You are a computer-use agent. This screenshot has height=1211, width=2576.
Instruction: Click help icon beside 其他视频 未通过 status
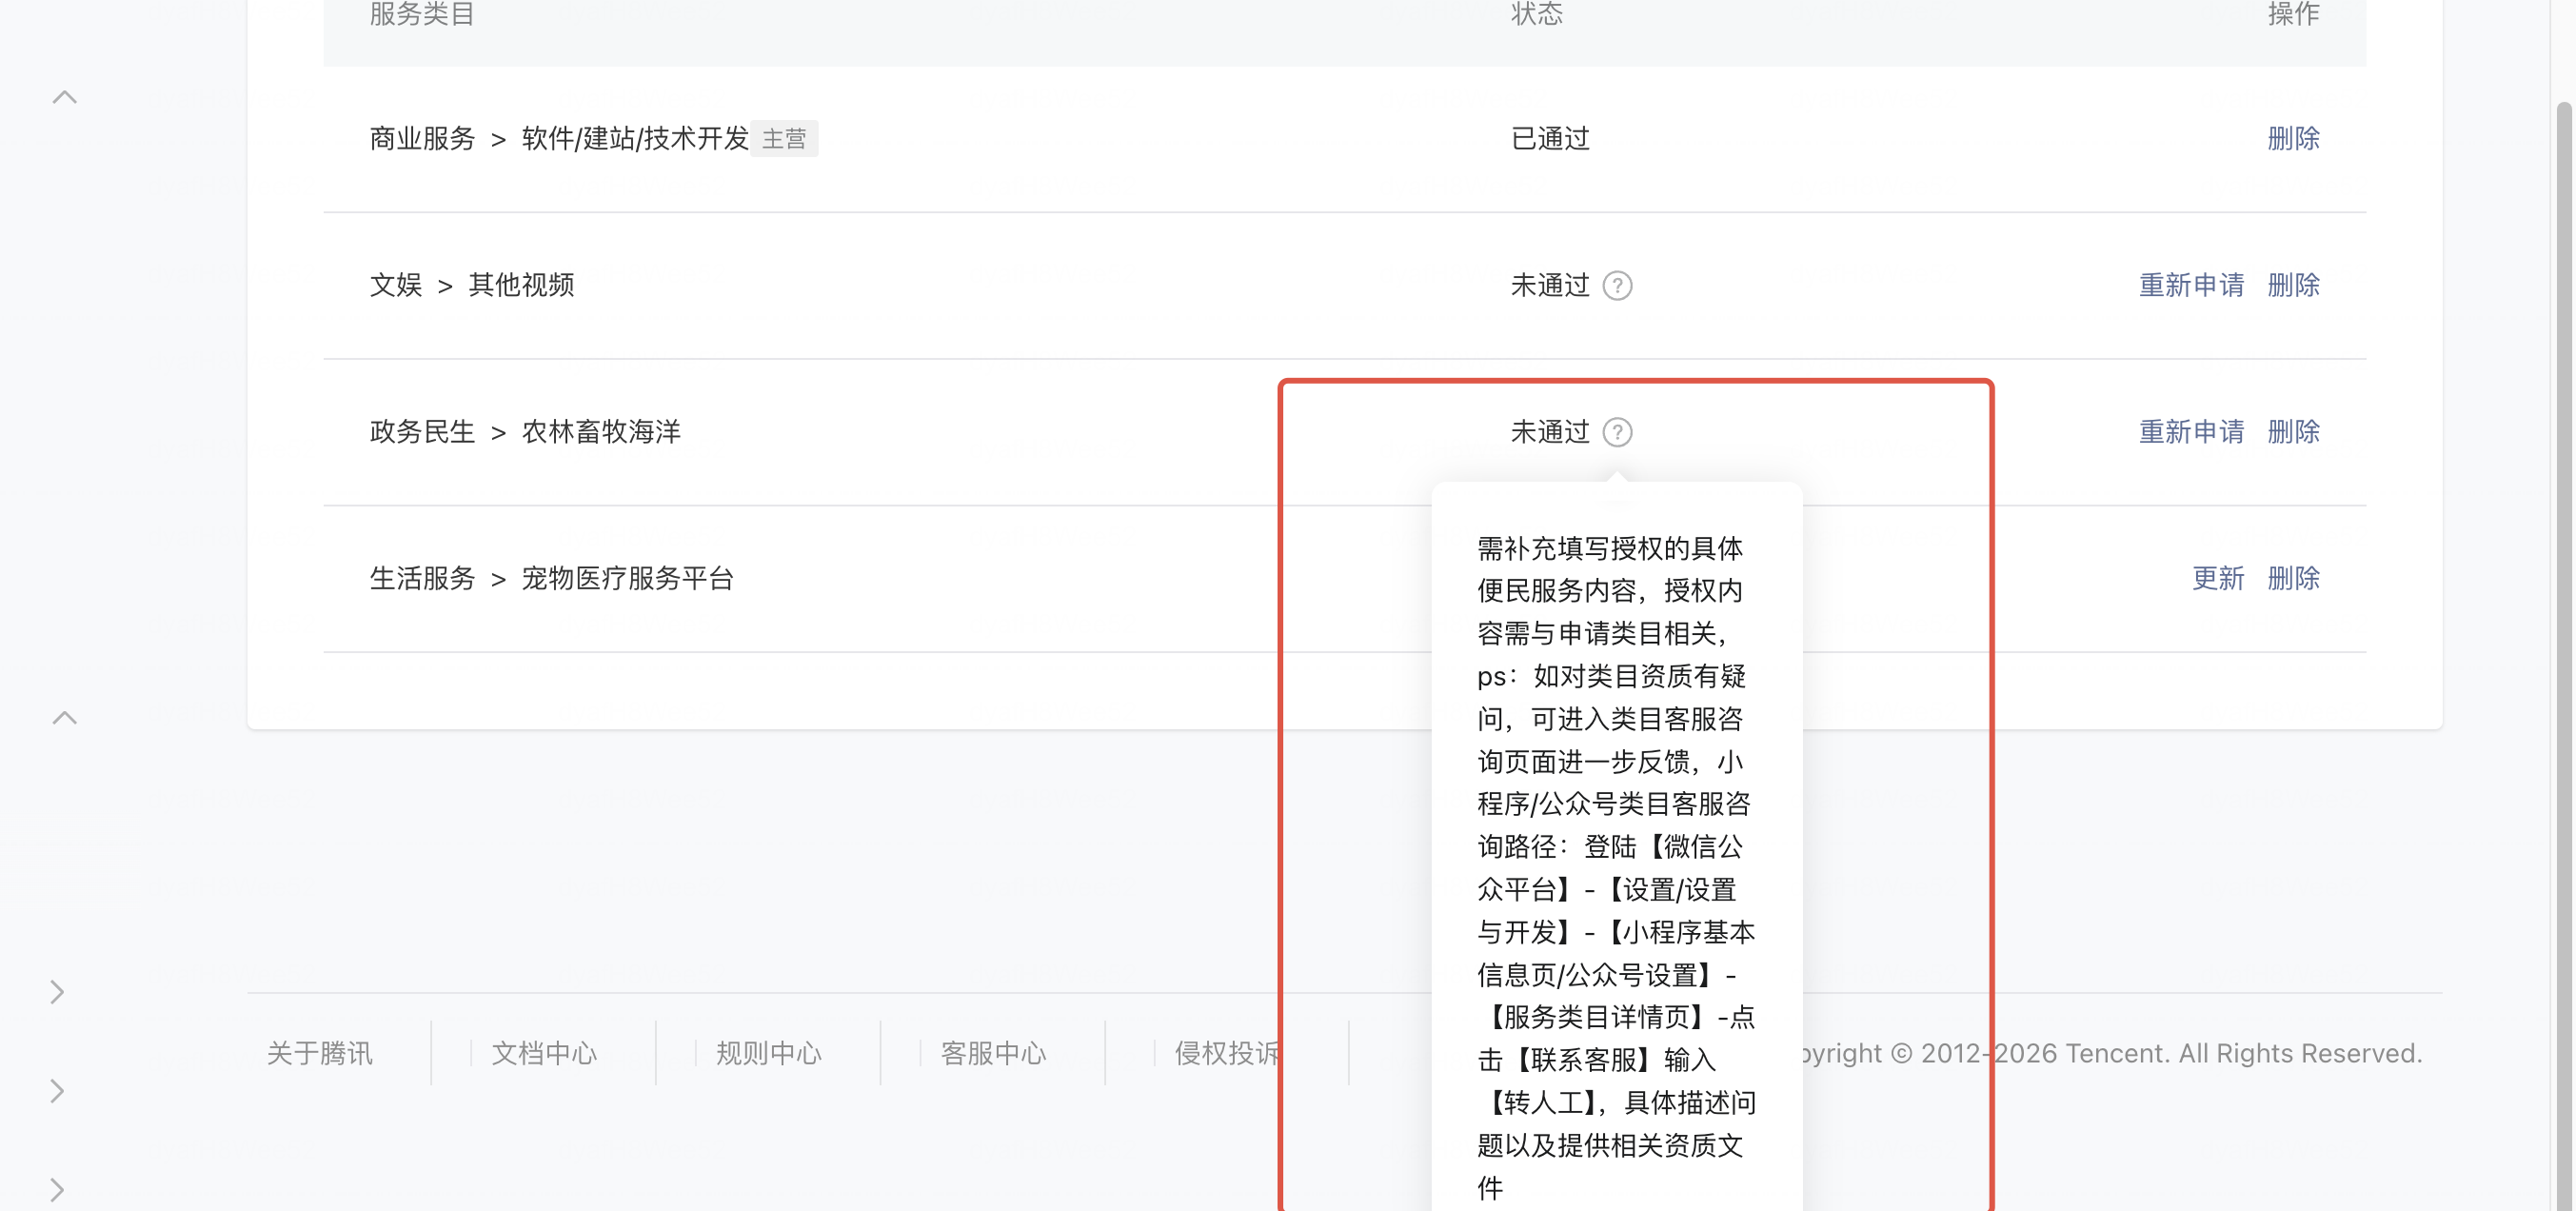[1617, 286]
